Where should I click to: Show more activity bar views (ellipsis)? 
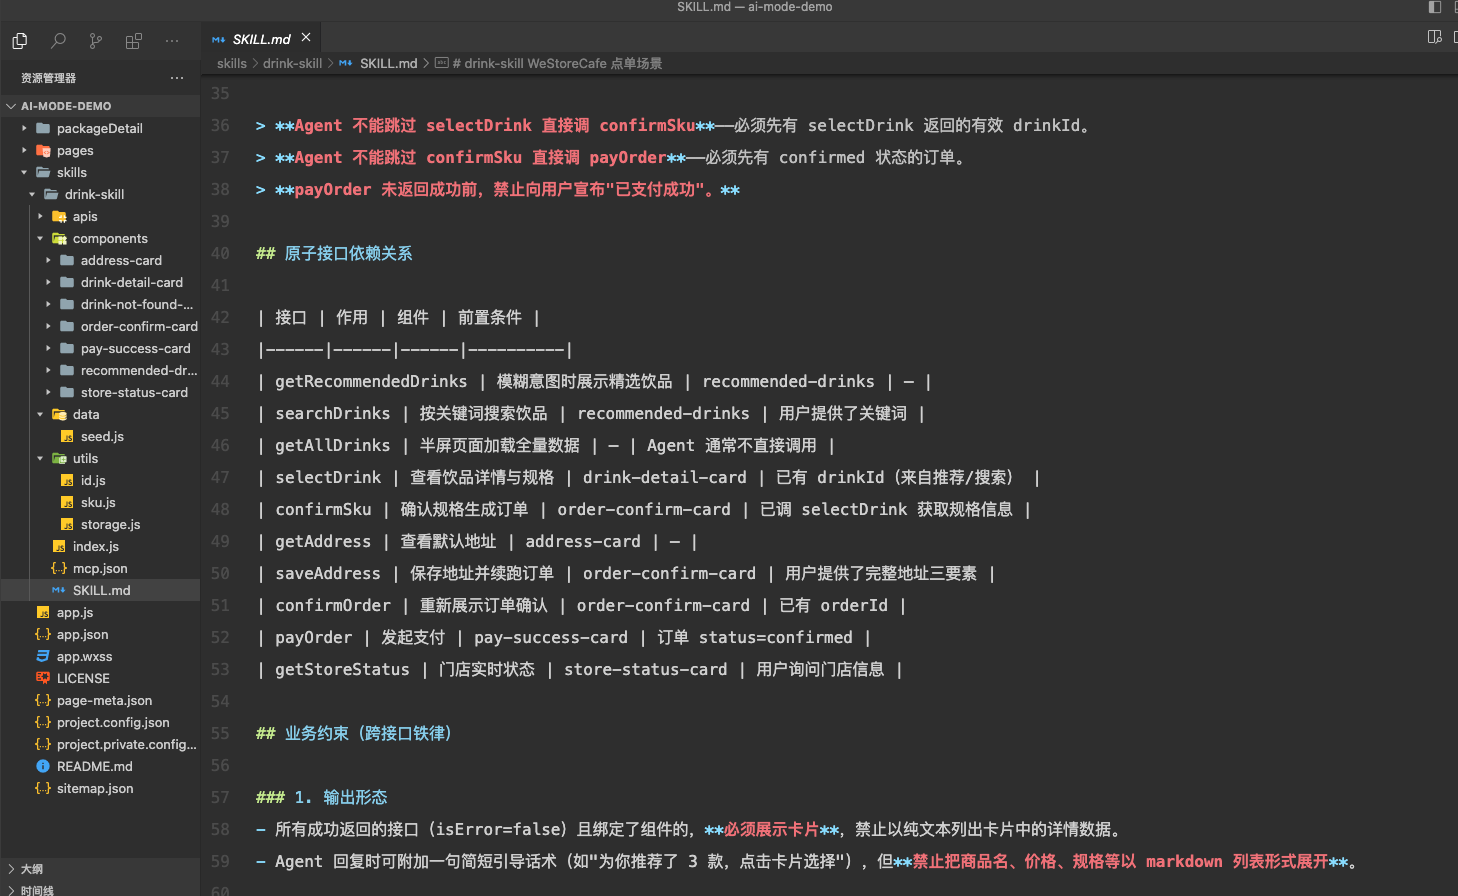(172, 41)
